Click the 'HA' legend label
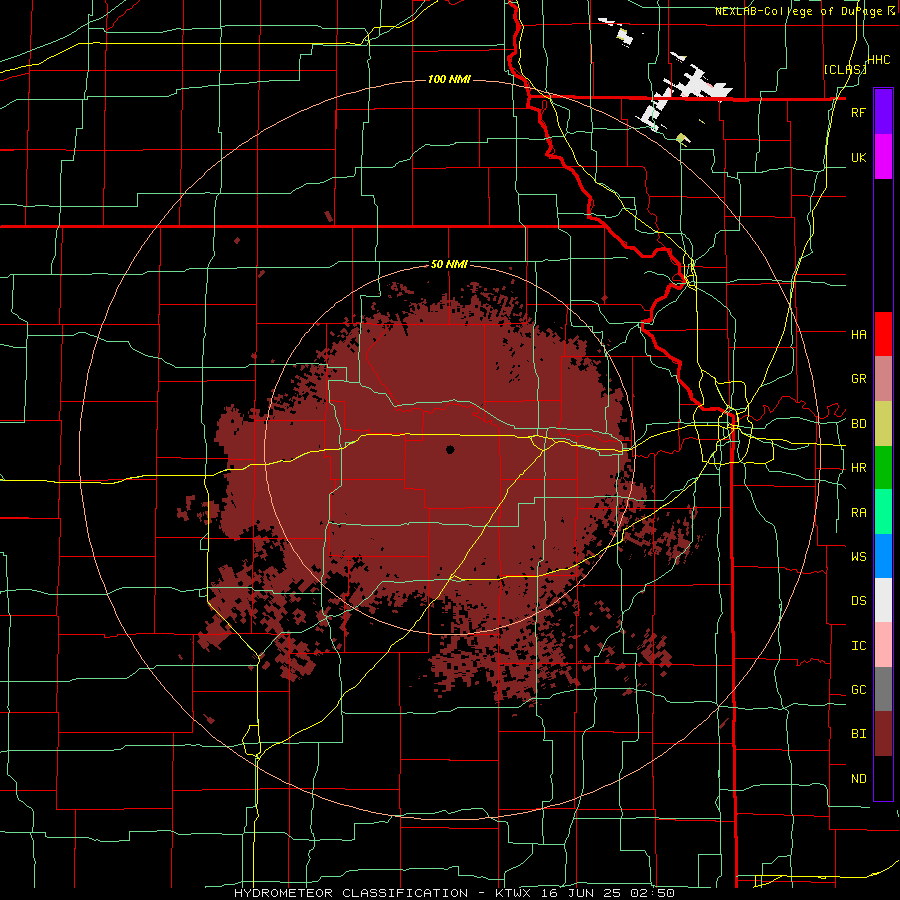 coord(858,335)
